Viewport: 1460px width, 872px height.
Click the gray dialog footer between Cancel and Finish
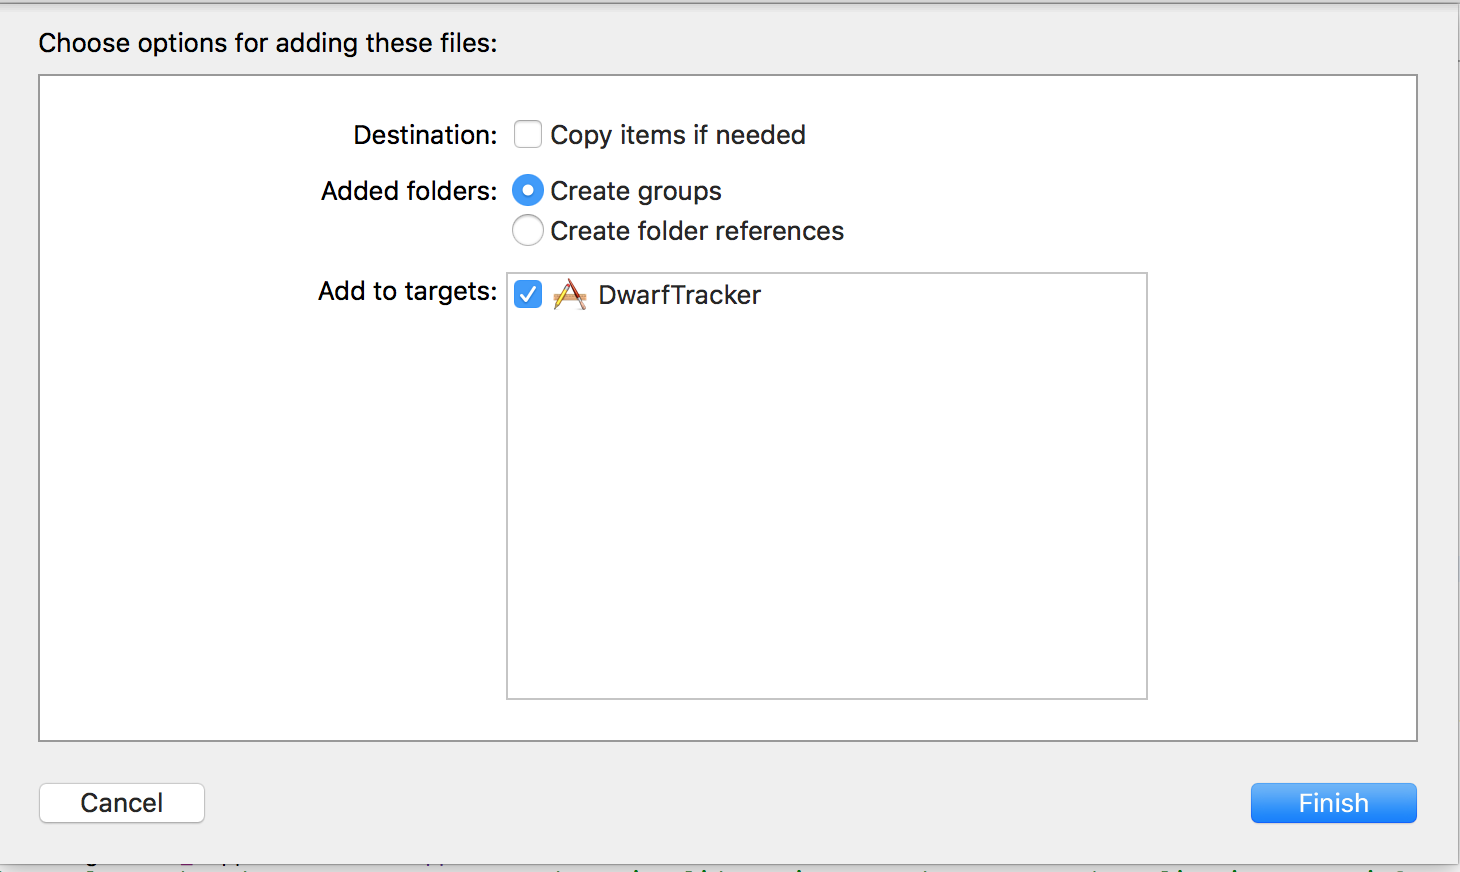pos(727,803)
